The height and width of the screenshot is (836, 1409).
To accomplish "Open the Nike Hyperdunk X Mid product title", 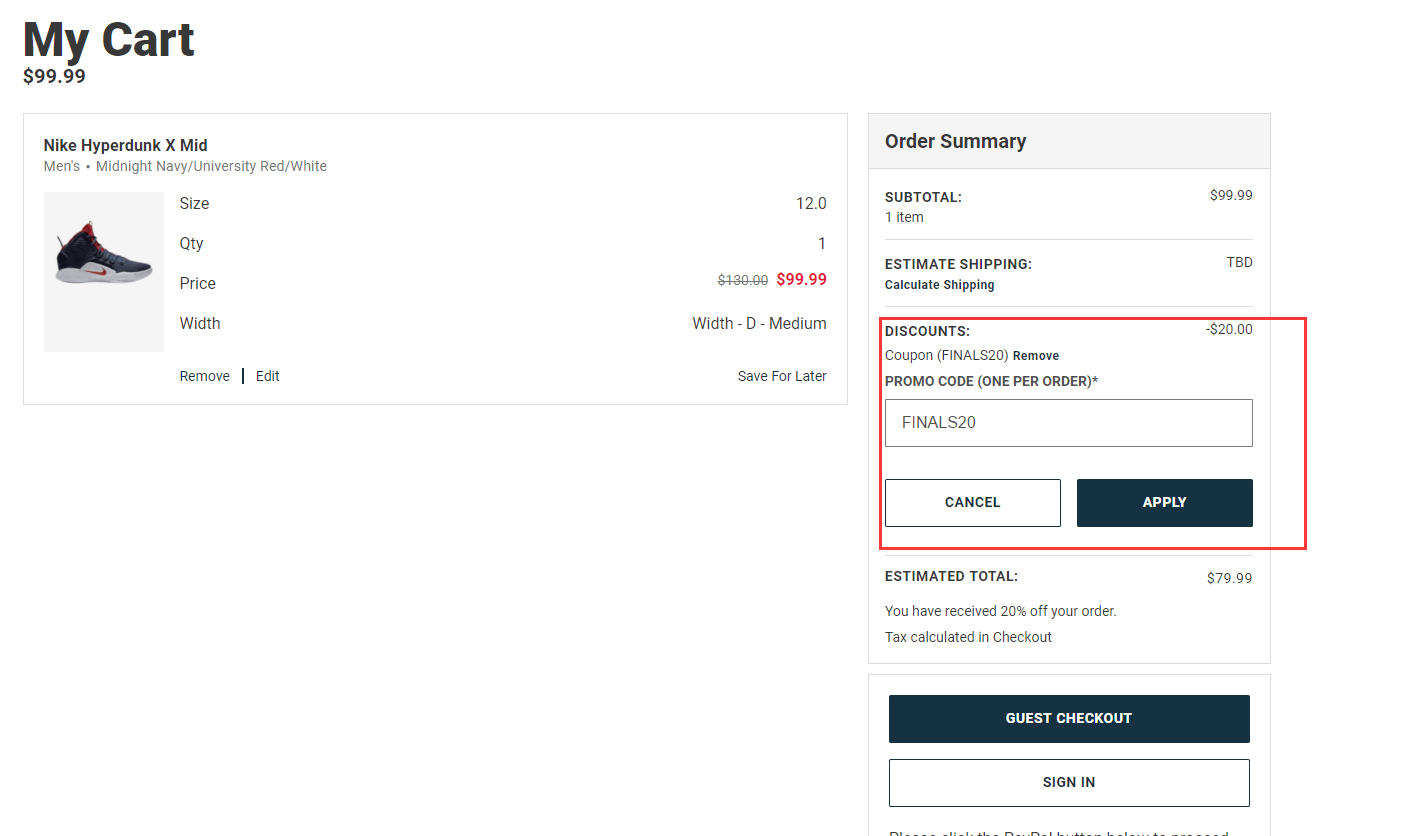I will (126, 146).
